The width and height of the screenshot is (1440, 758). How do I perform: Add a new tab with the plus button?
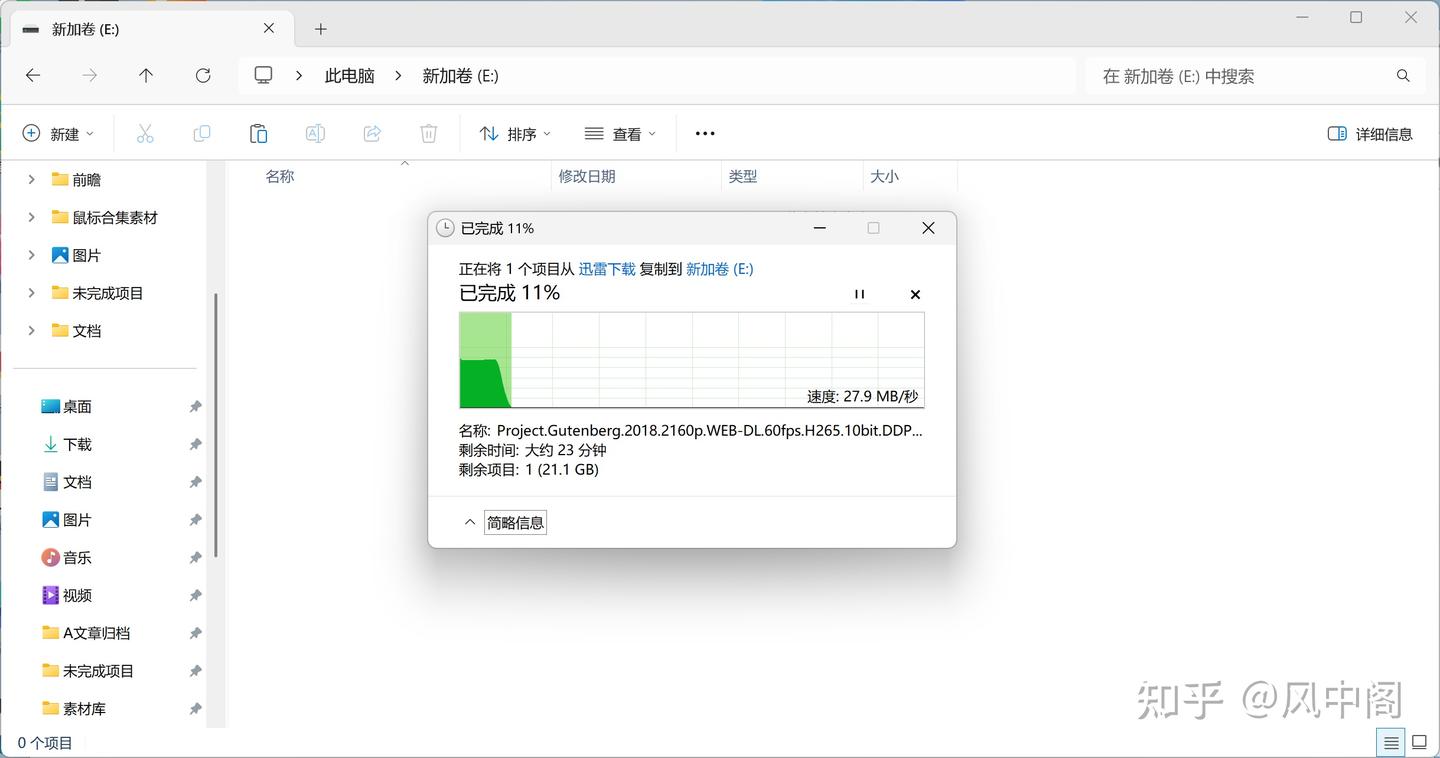tap(320, 29)
